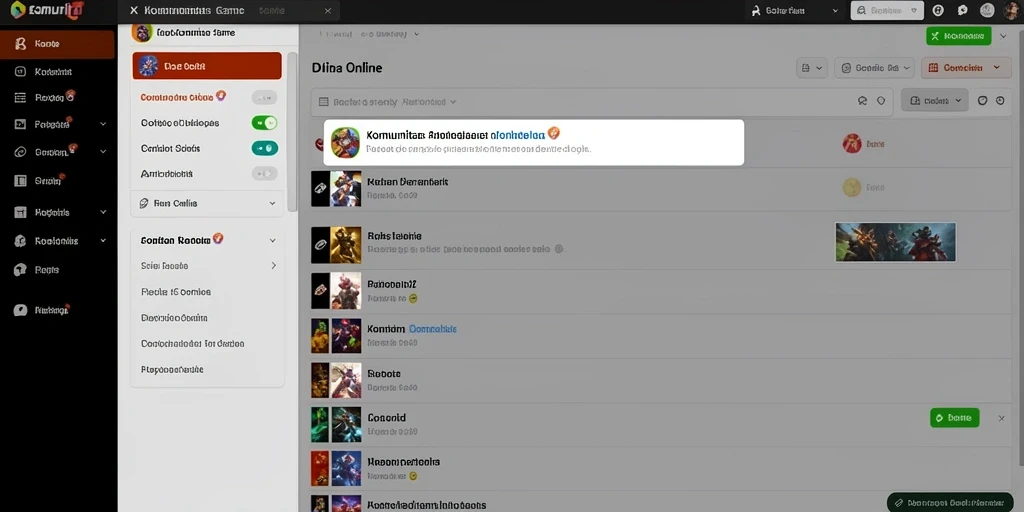Click the spiral icon in the black sidebar
1024x512 pixels.
click(20, 152)
